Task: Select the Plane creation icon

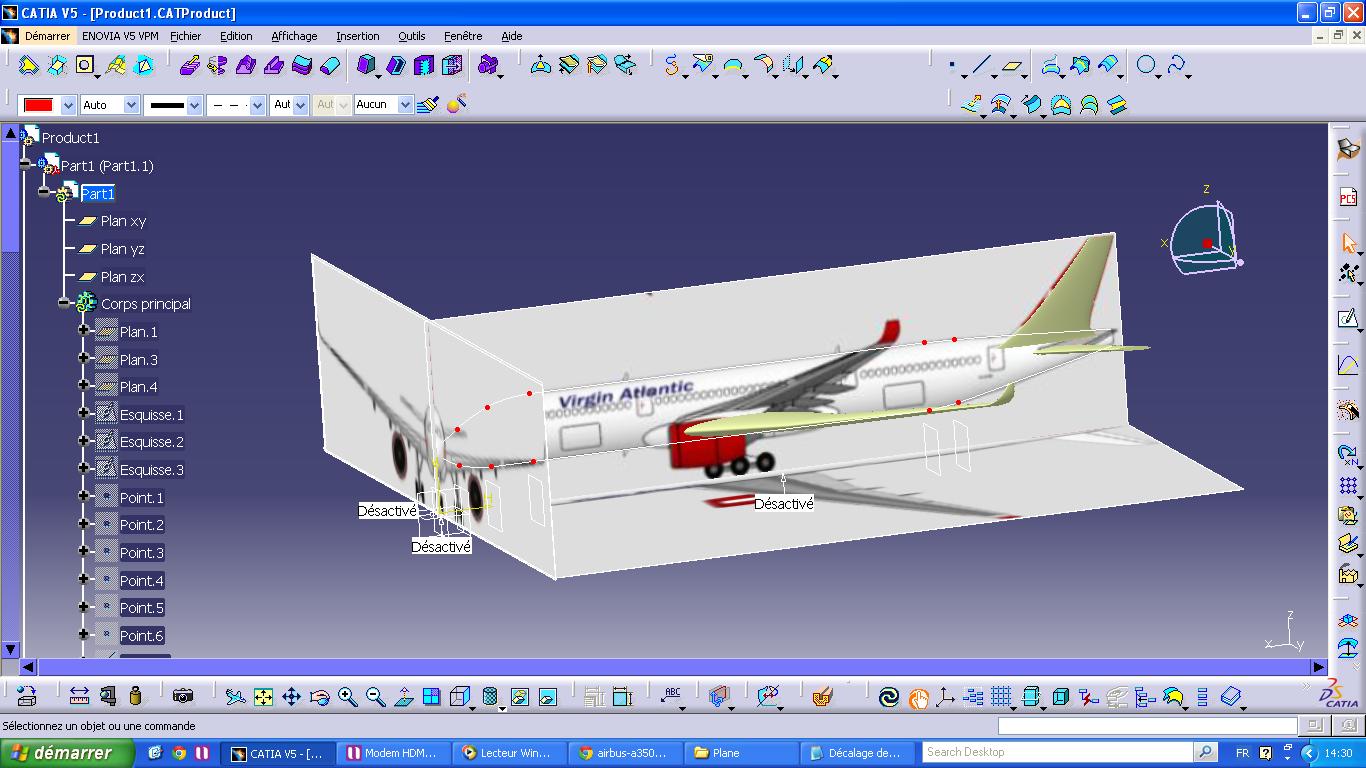Action: point(1013,66)
